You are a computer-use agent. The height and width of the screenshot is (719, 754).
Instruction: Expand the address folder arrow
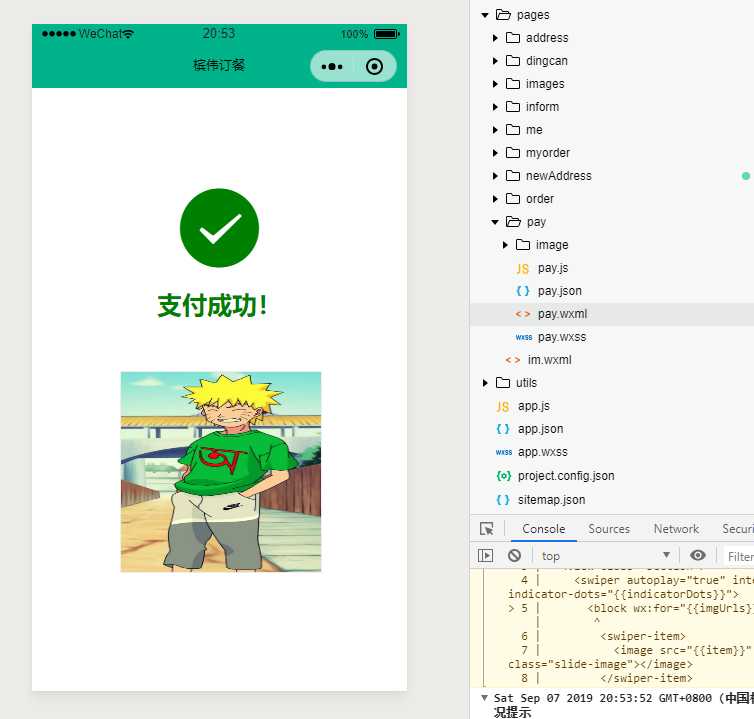[495, 38]
